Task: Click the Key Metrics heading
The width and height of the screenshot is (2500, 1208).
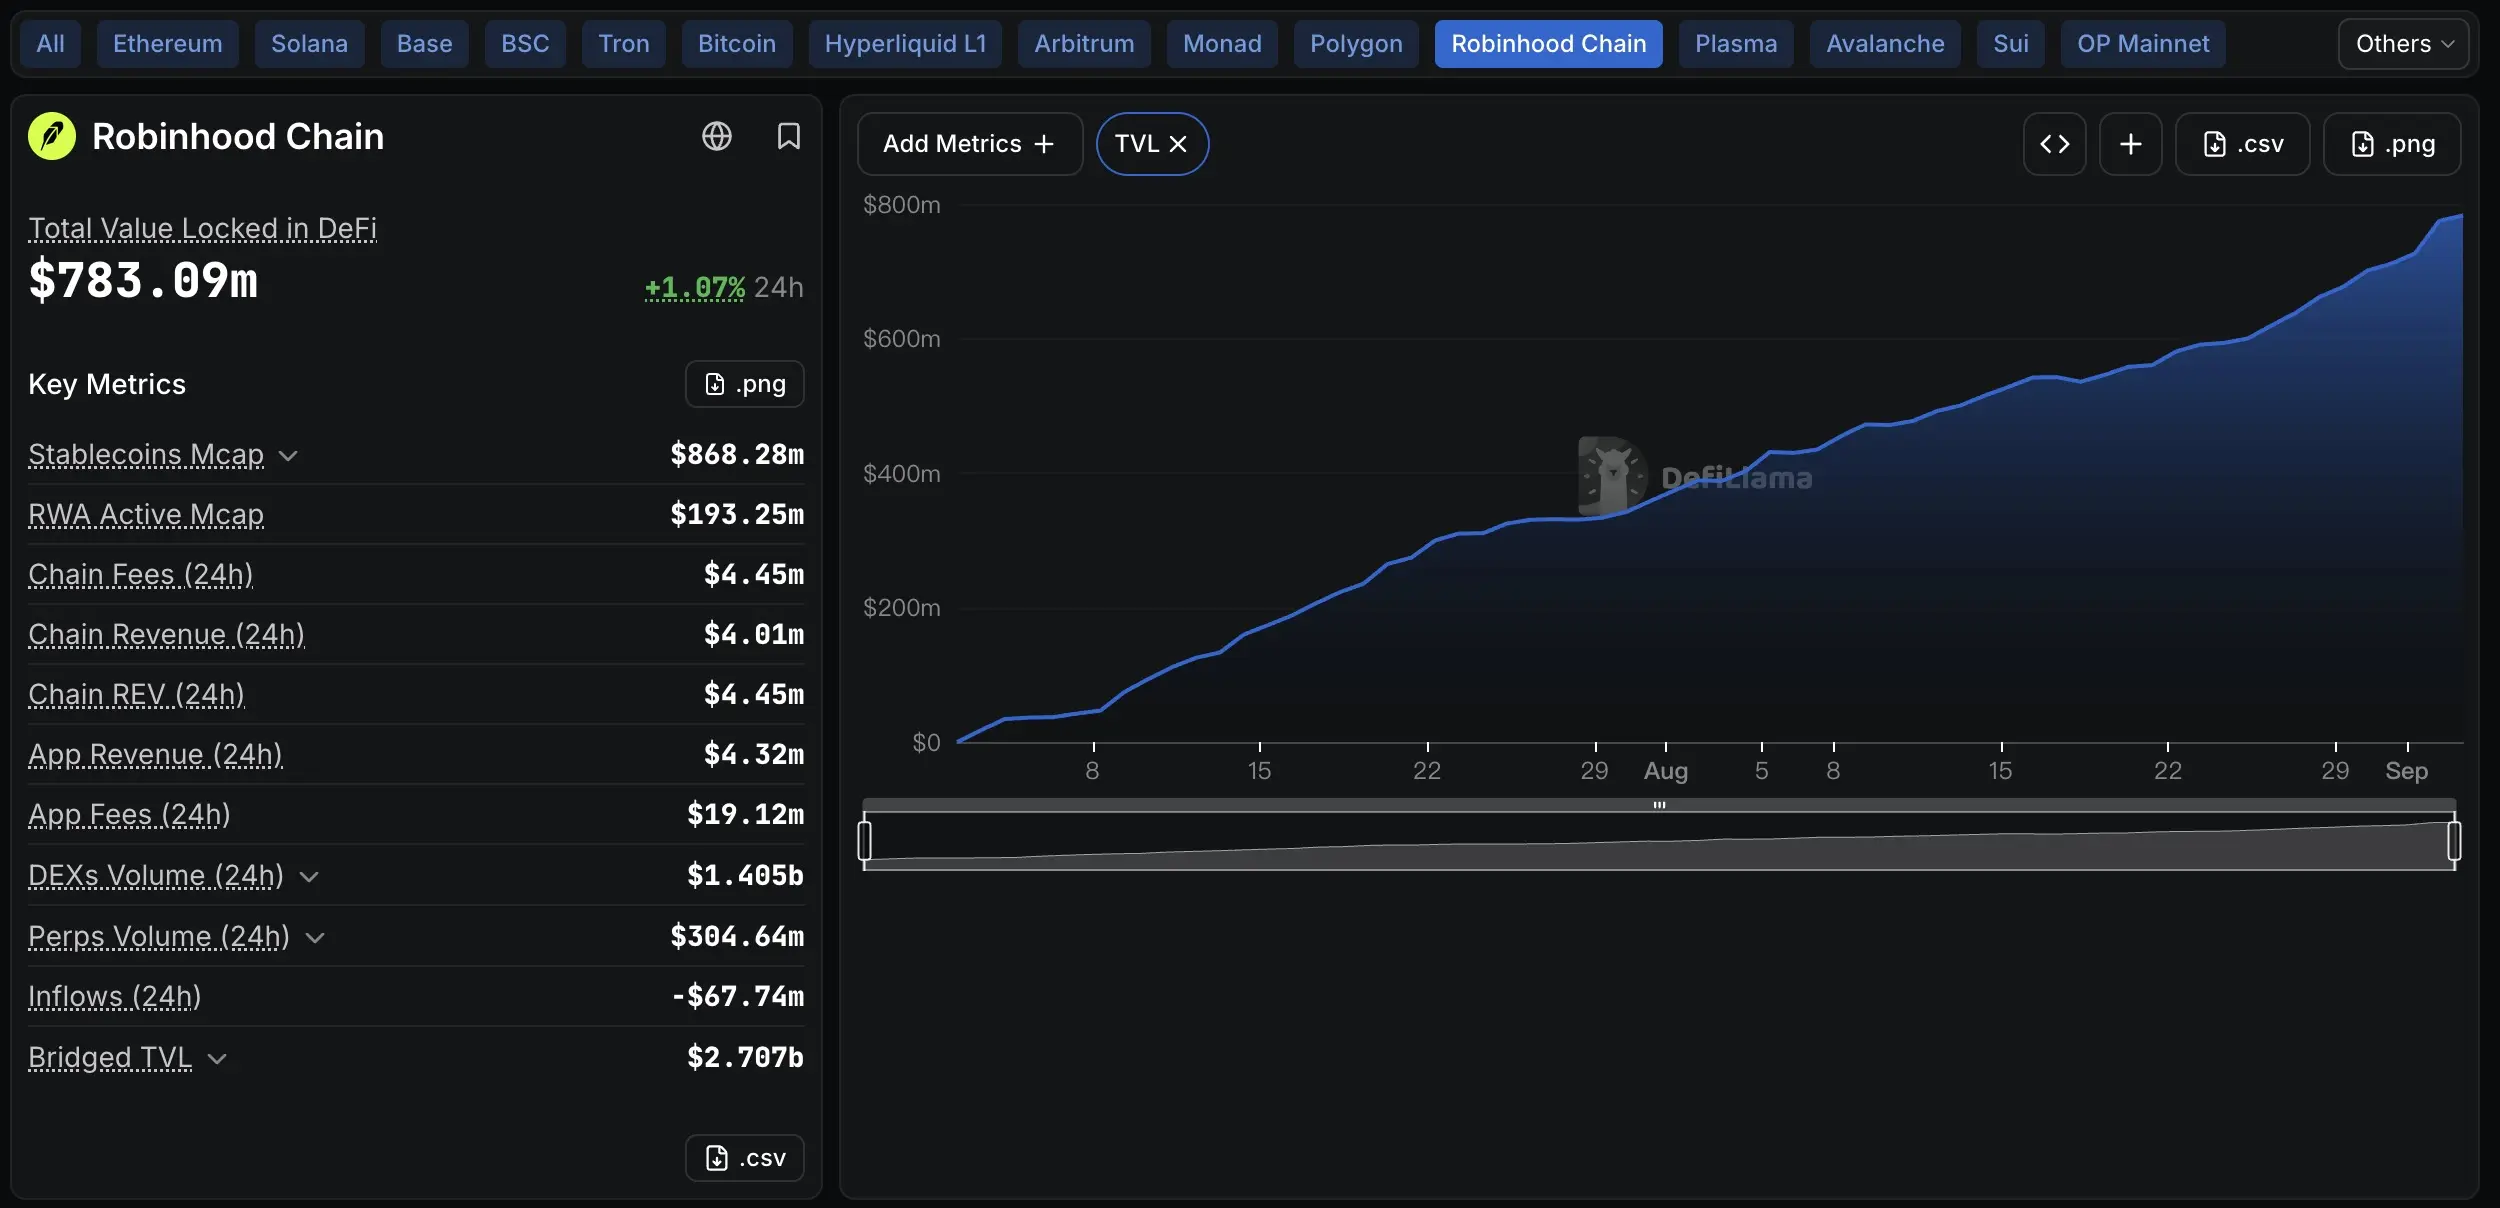Action: coord(107,385)
